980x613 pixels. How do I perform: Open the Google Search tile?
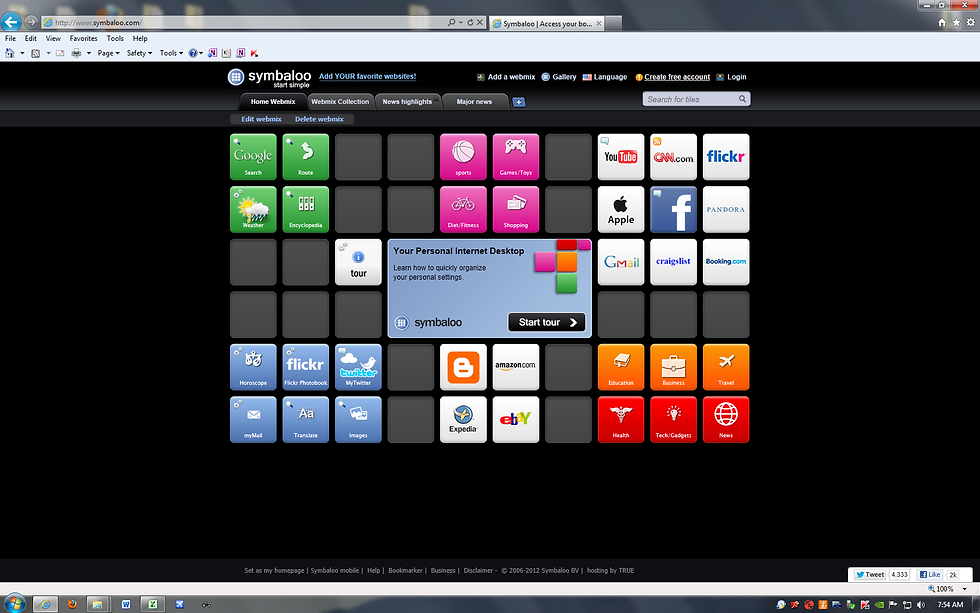pos(252,156)
